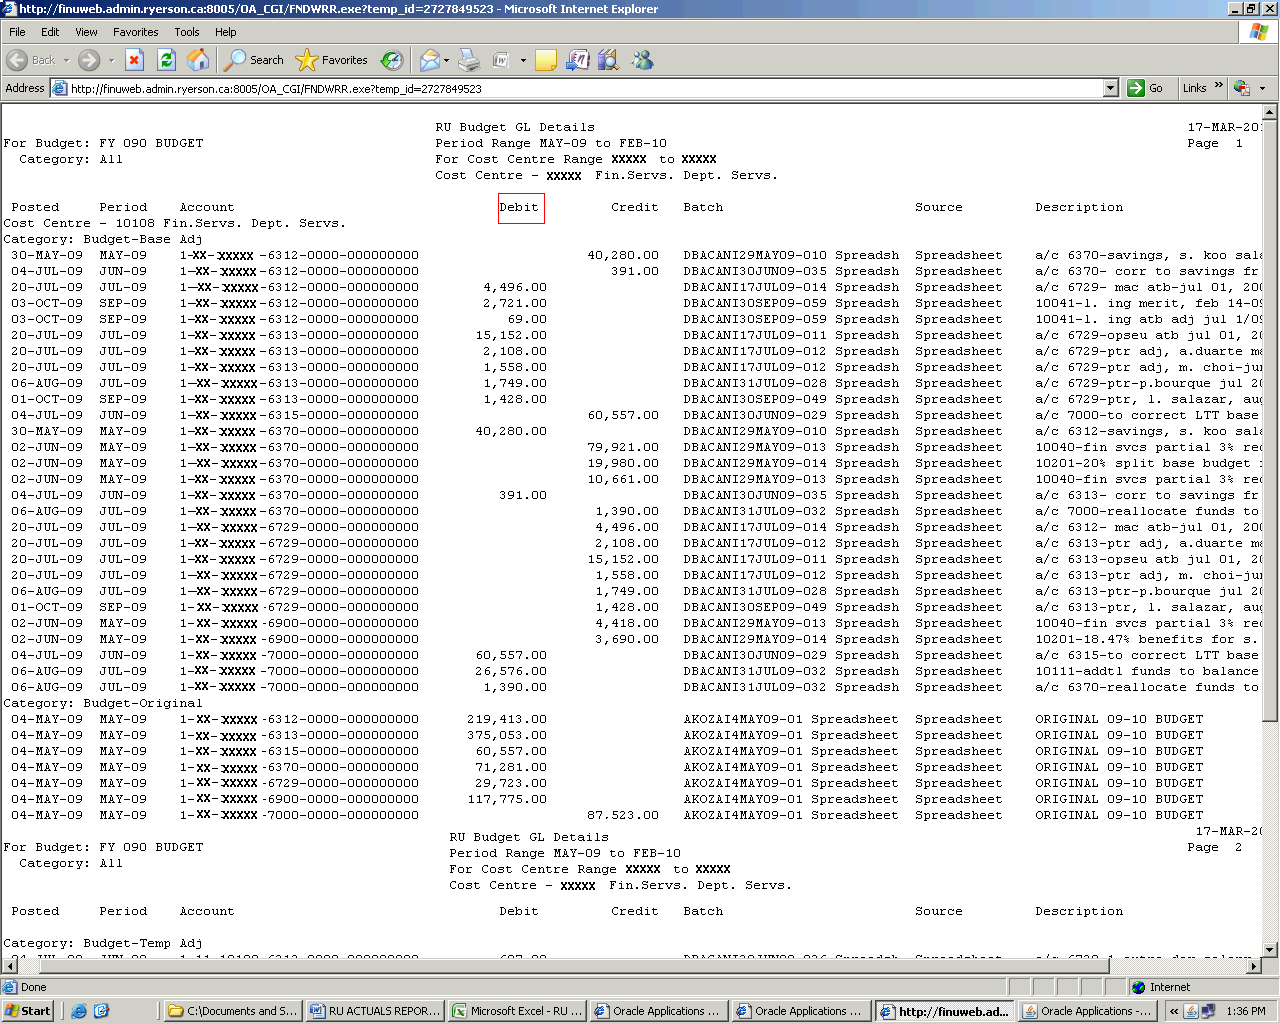
Task: Open the Tools menu
Action: pos(186,32)
